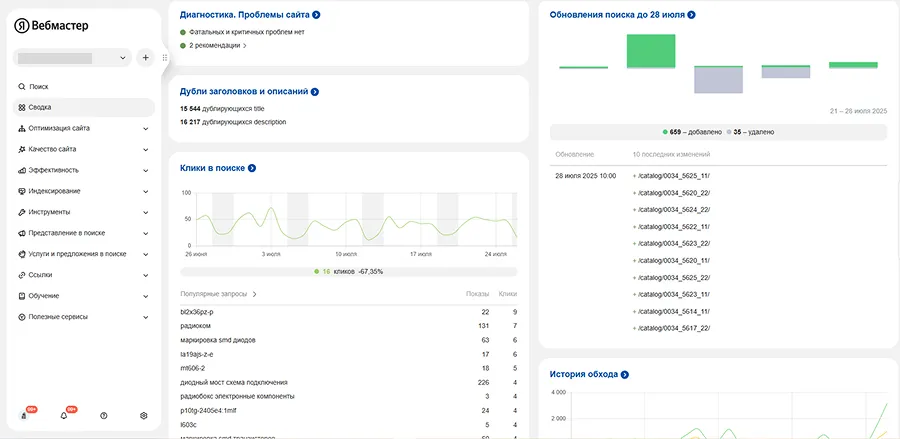Image resolution: width=900 pixels, height=439 pixels.
Task: Open the settings gear in sidebar
Action: tap(144, 415)
